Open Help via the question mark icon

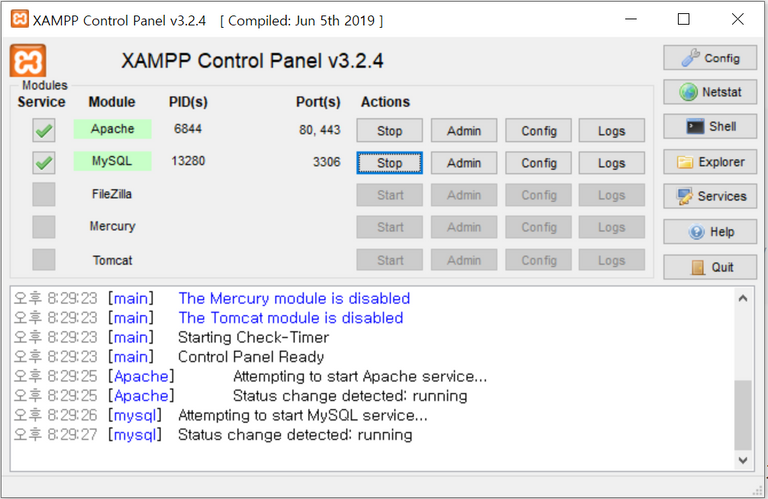coord(710,231)
